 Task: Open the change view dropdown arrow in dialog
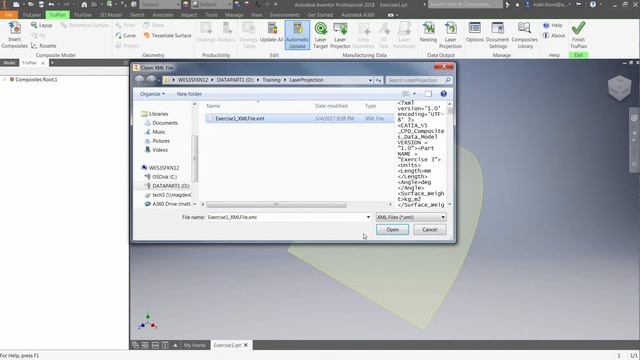click(414, 94)
